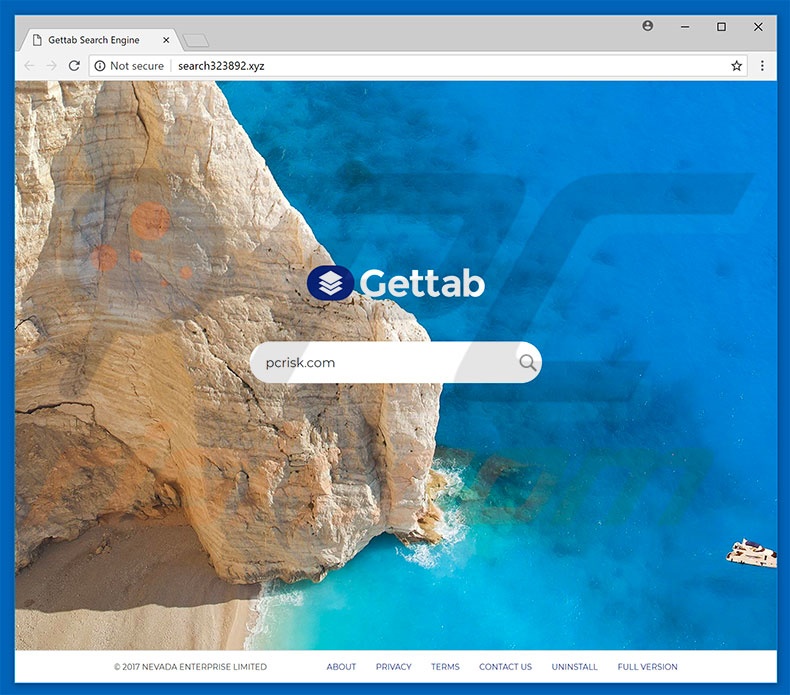Open the ABOUT footer link
Viewport: 790px width, 695px height.
point(341,667)
